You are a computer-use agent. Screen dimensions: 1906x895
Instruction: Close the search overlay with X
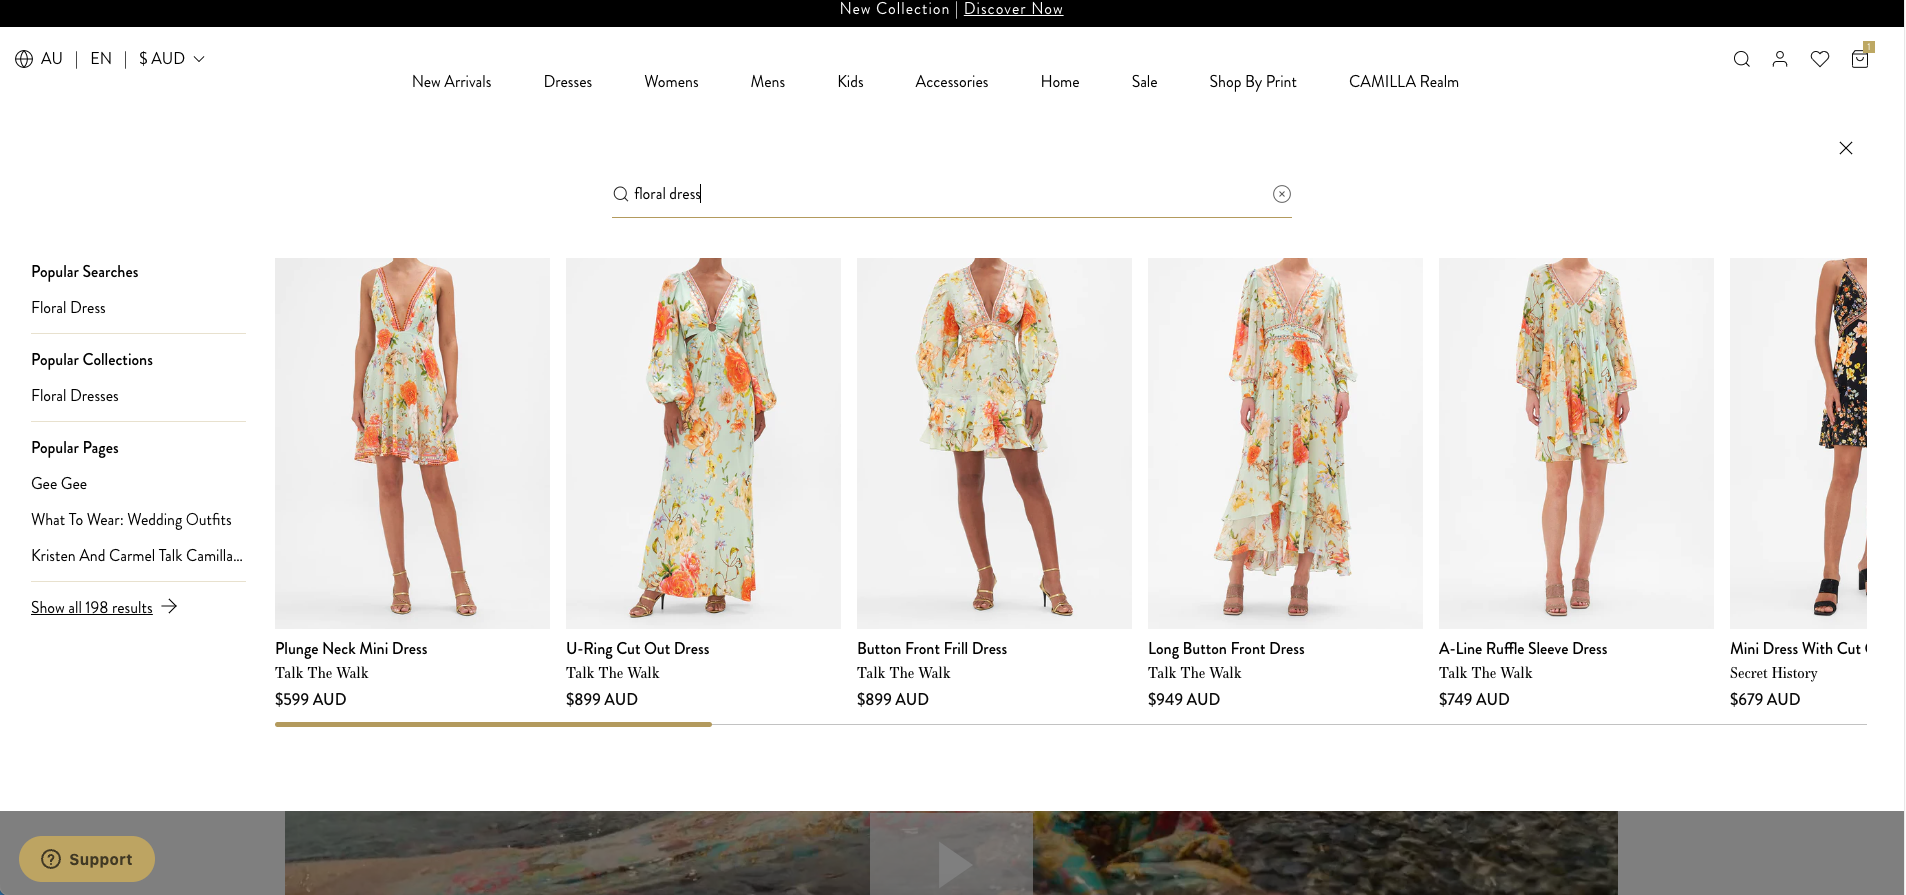pyautogui.click(x=1846, y=148)
